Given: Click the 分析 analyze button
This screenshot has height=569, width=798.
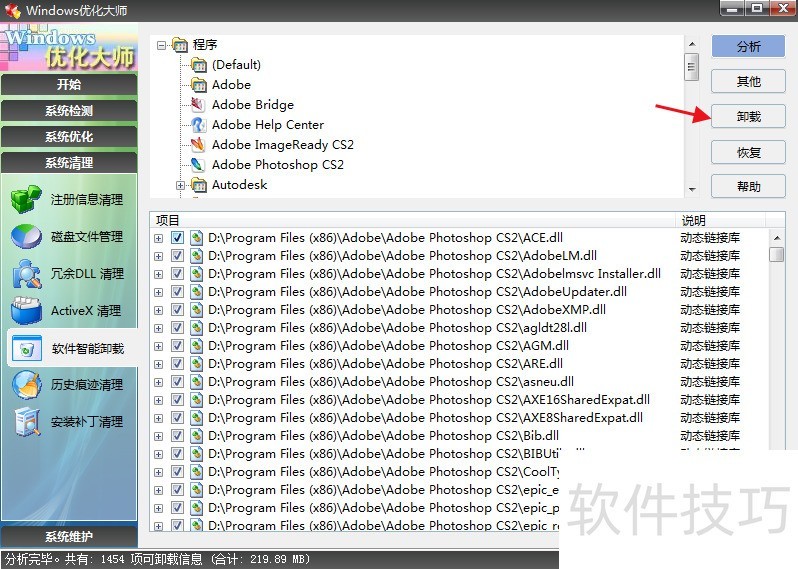Looking at the screenshot, I should 748,46.
